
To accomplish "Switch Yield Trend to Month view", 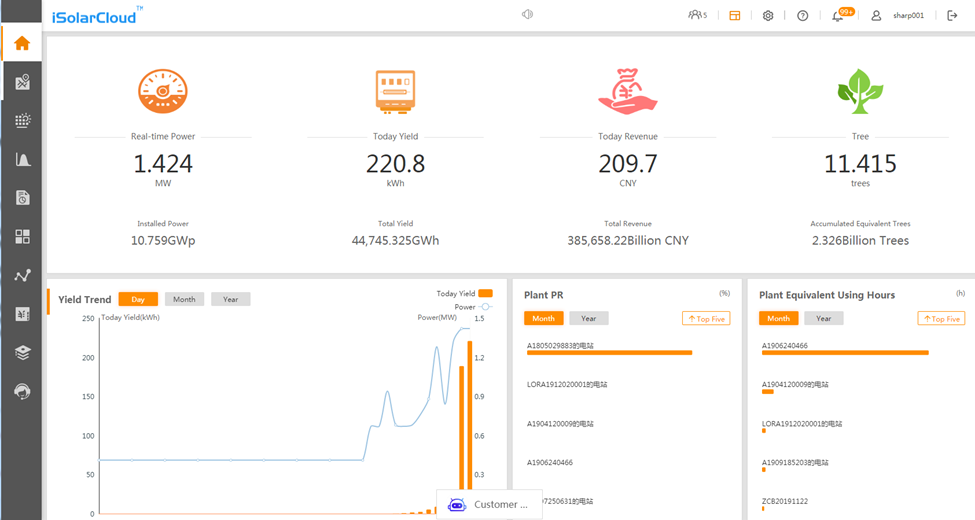I will click(x=184, y=299).
